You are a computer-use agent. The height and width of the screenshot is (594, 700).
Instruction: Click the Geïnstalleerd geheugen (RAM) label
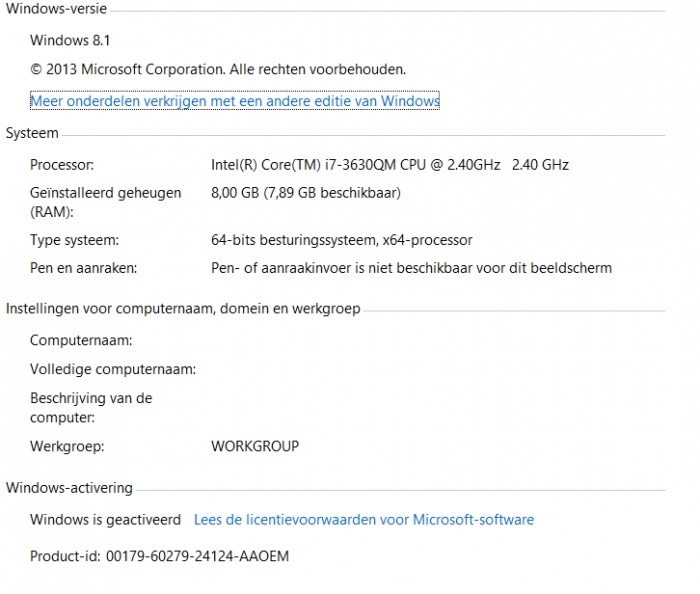105,202
